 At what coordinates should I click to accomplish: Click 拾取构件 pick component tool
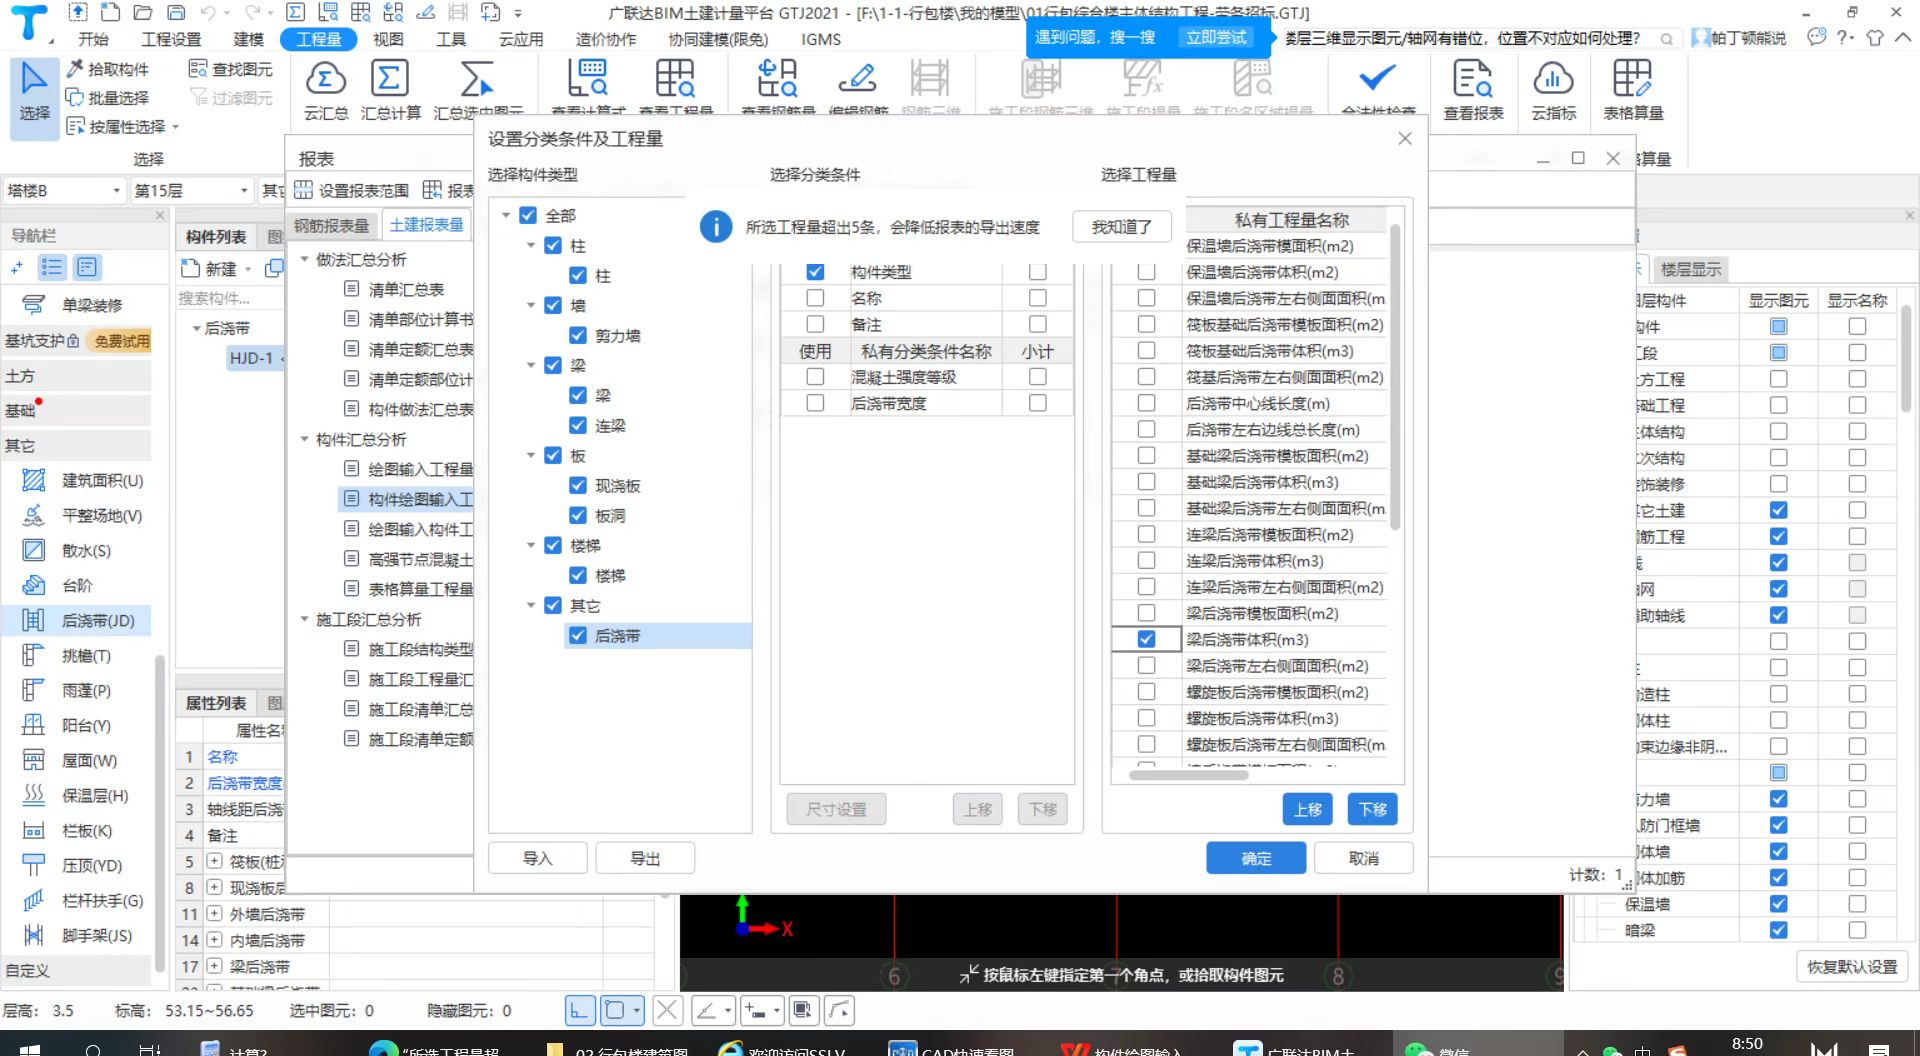108,69
